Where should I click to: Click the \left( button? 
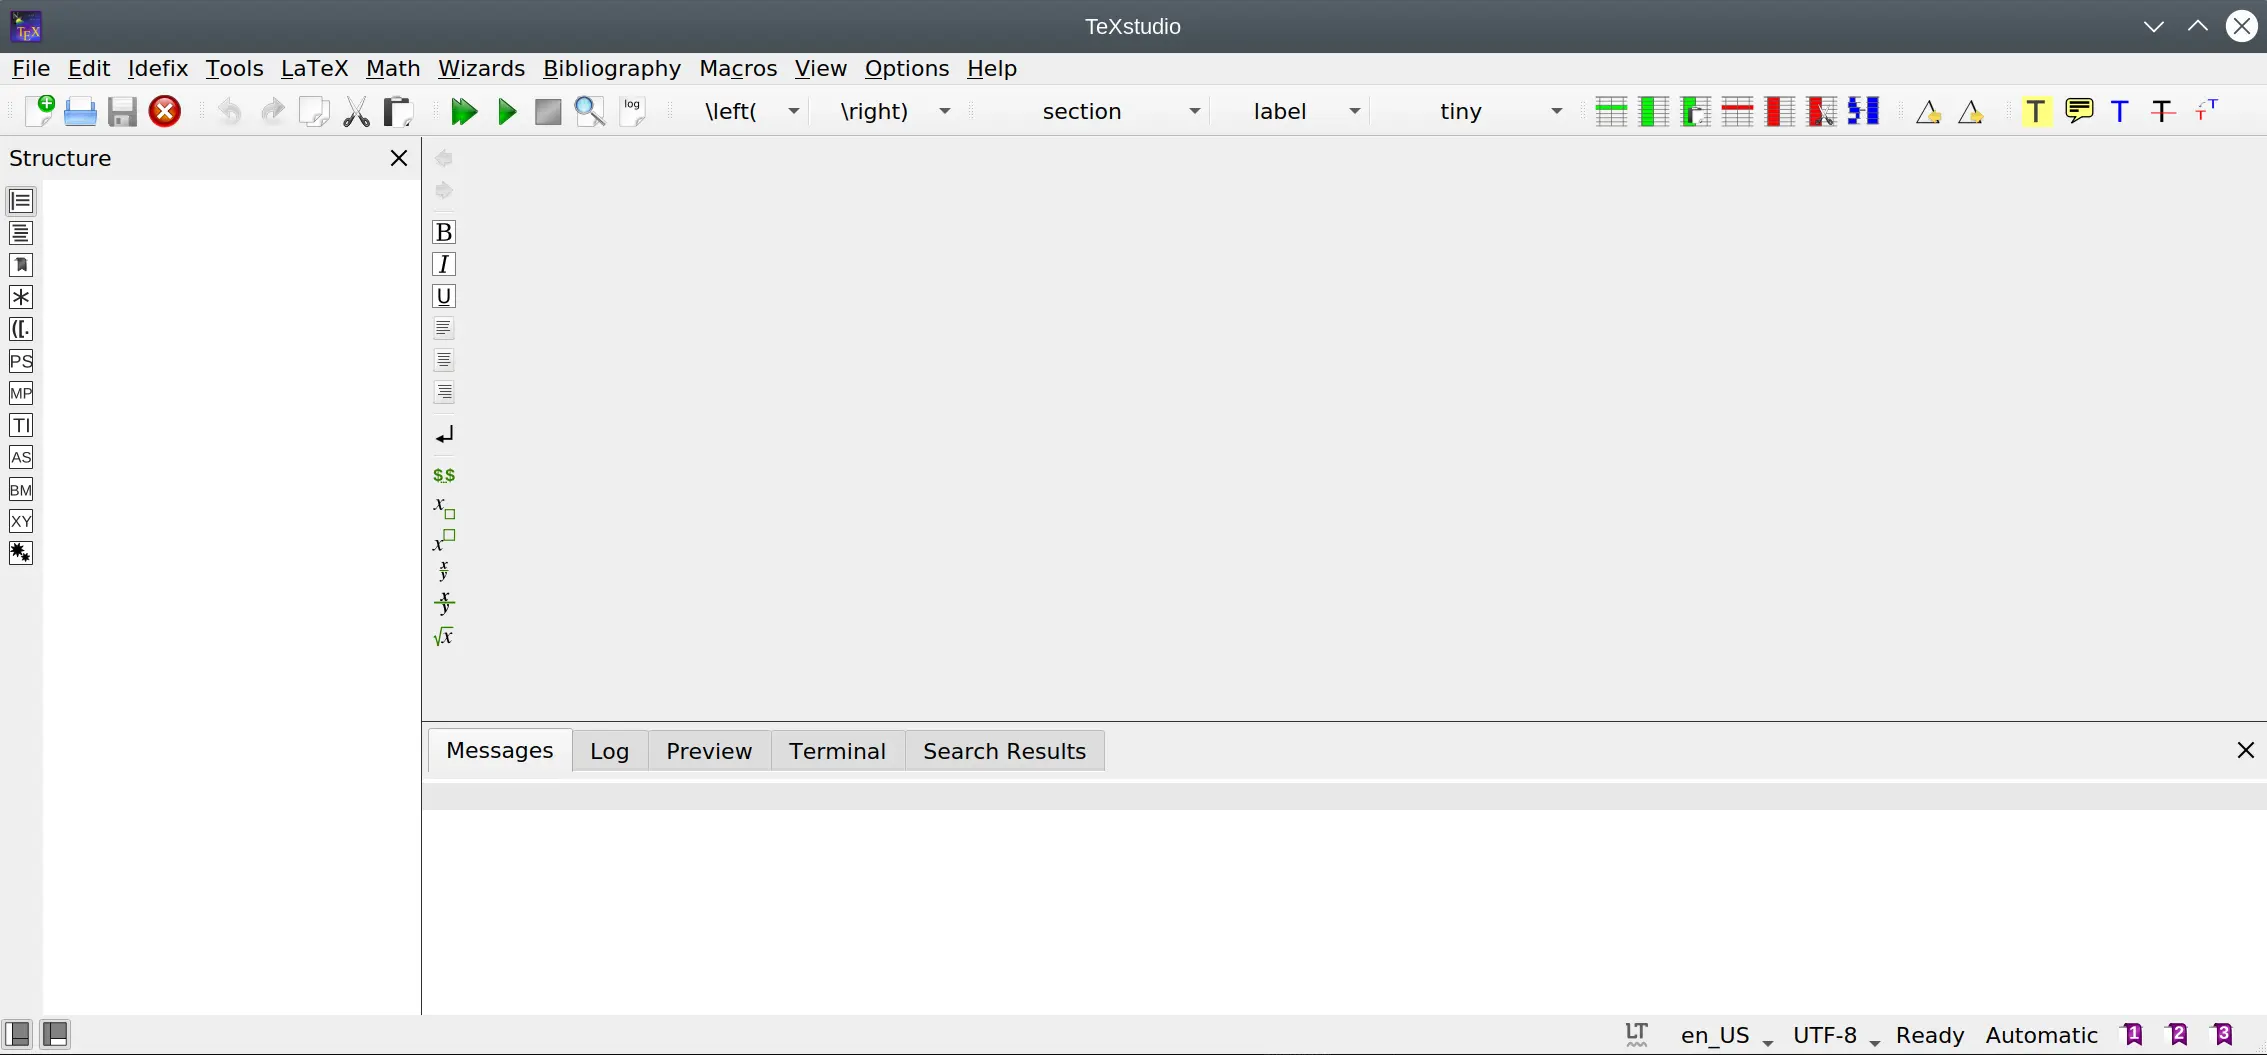pyautogui.click(x=731, y=111)
